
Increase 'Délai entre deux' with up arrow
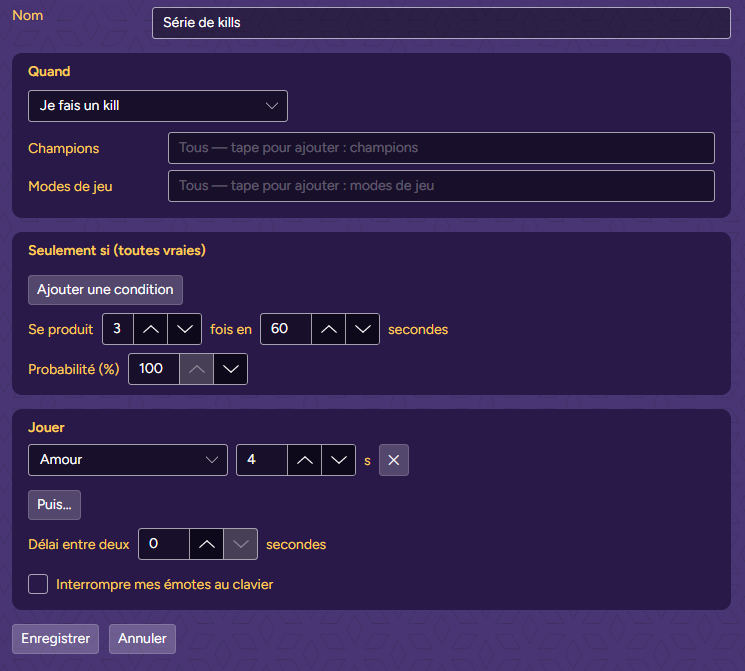tap(206, 544)
